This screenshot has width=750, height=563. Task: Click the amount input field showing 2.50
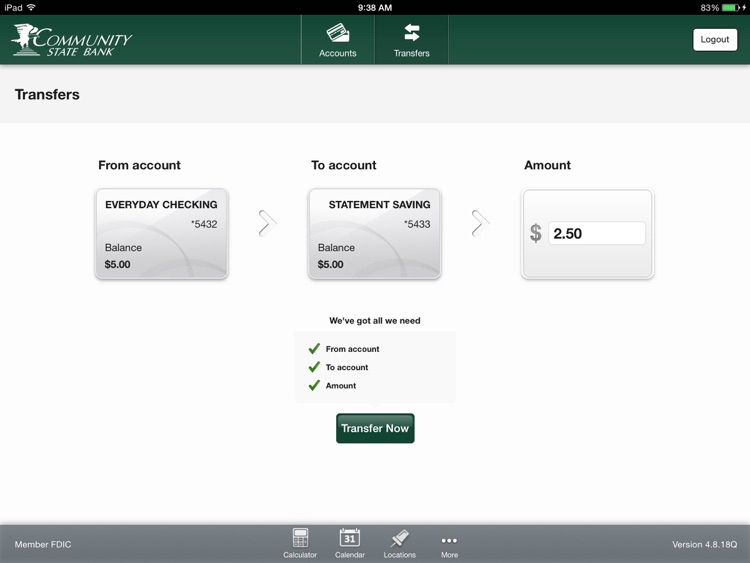596,233
